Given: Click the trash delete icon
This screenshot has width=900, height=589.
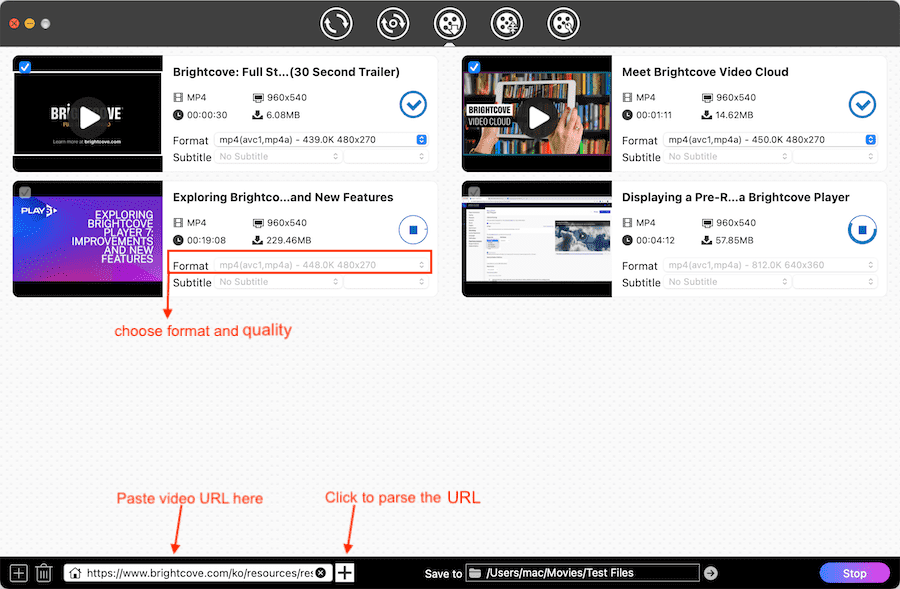Looking at the screenshot, I should [44, 573].
